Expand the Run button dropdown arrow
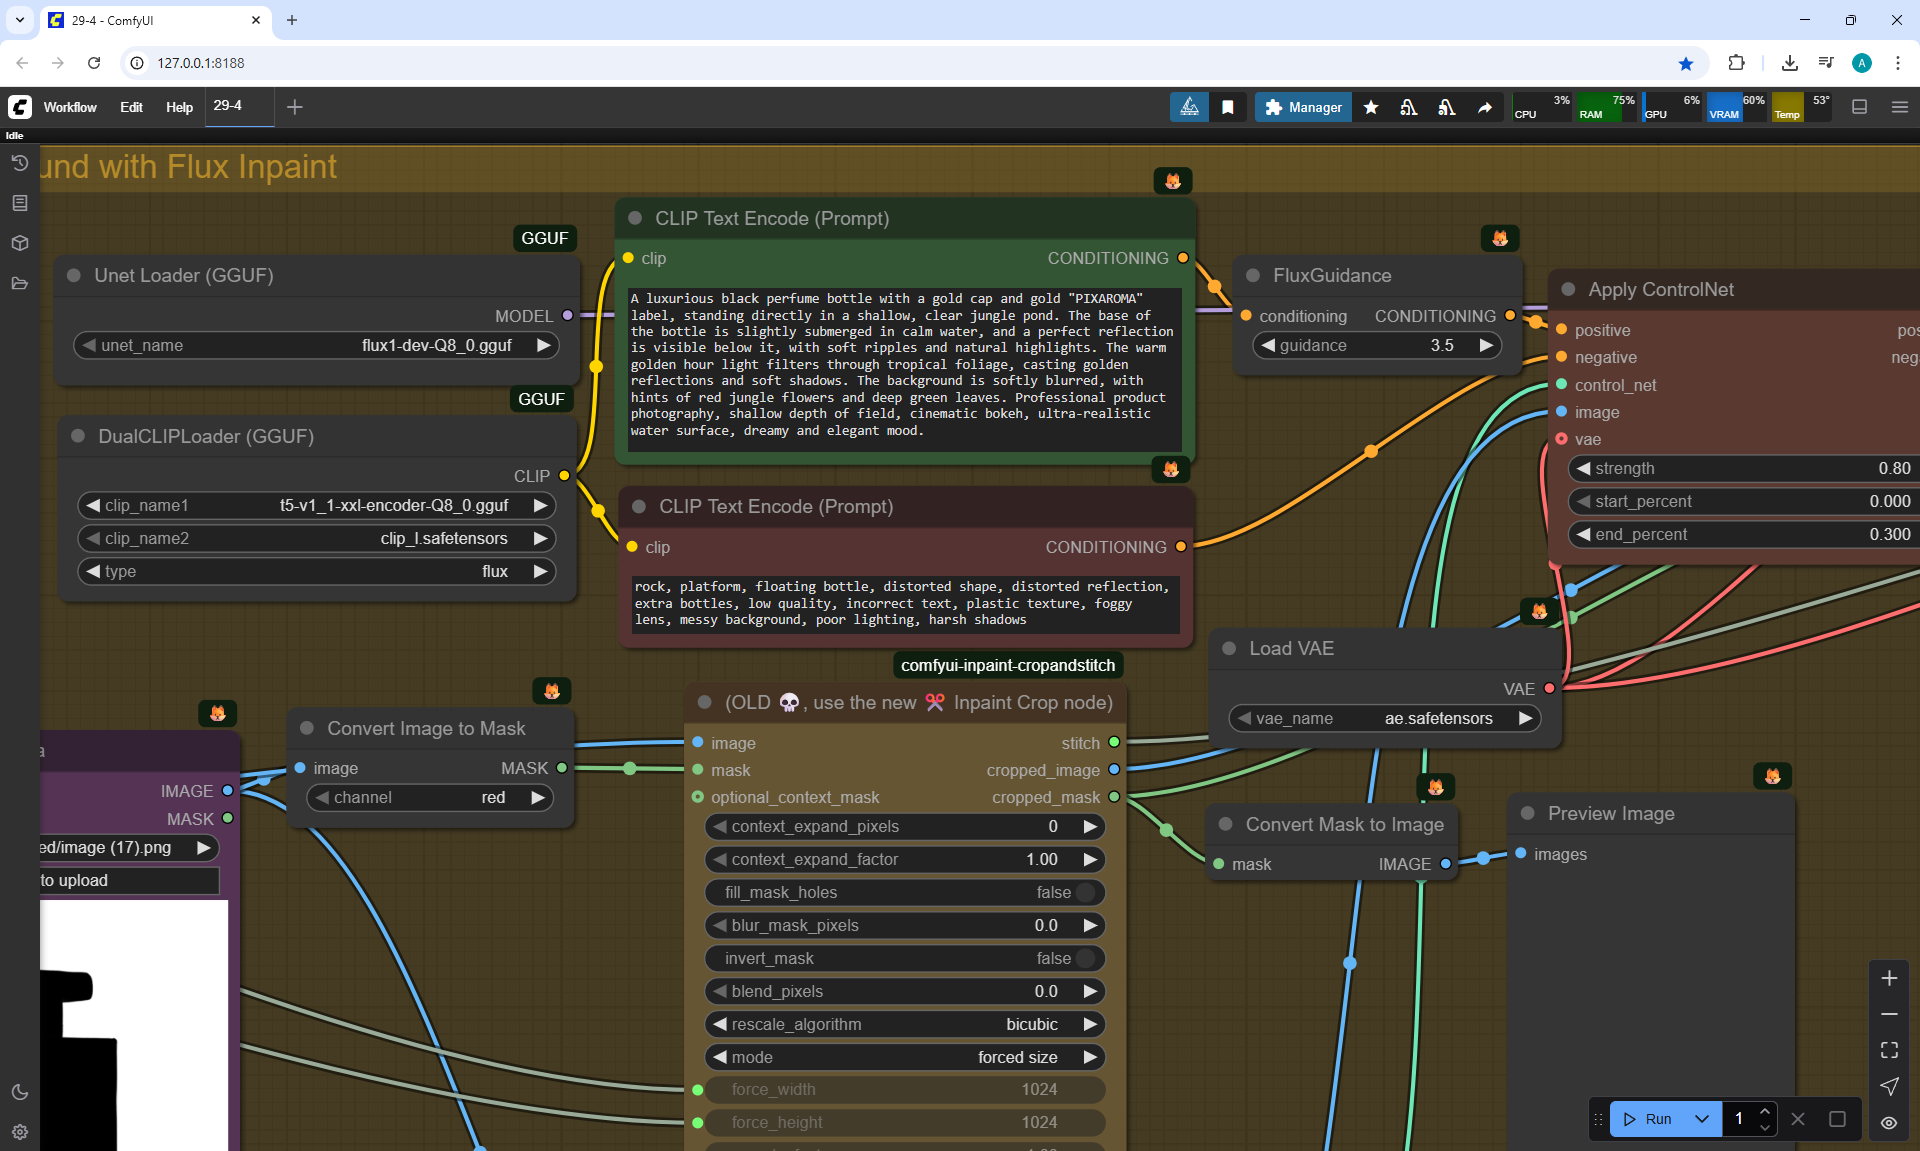Viewport: 1920px width, 1151px height. point(1701,1119)
